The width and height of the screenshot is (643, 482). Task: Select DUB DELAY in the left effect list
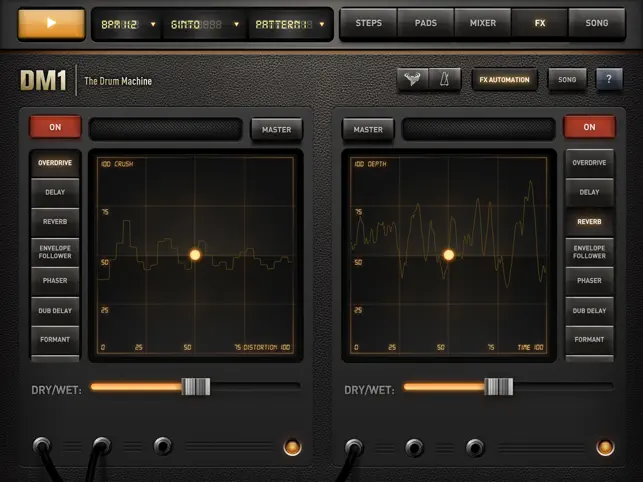point(55,311)
